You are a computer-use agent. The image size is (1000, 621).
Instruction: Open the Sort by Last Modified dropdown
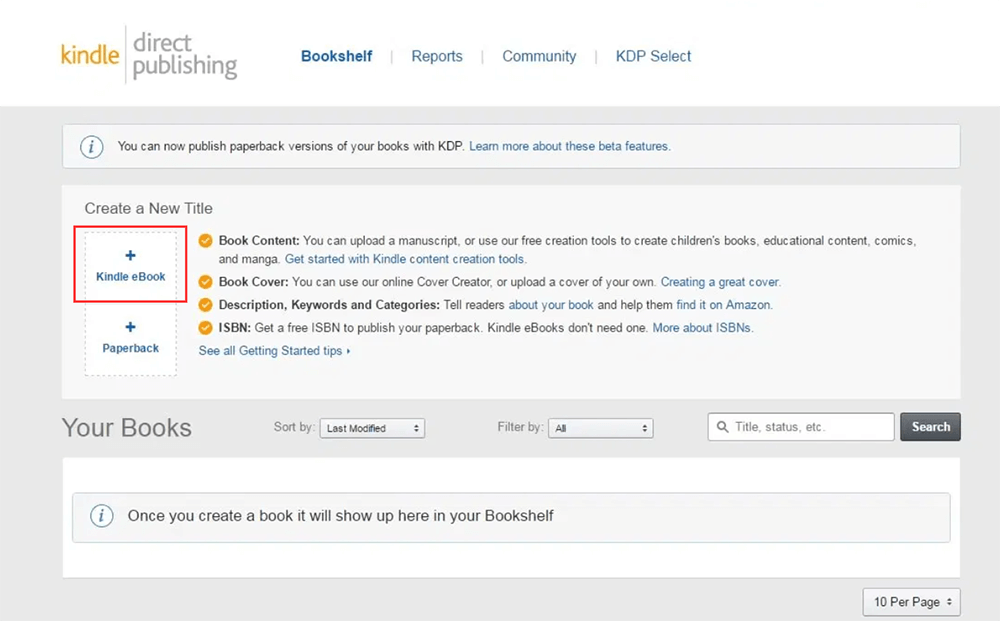[x=372, y=428]
